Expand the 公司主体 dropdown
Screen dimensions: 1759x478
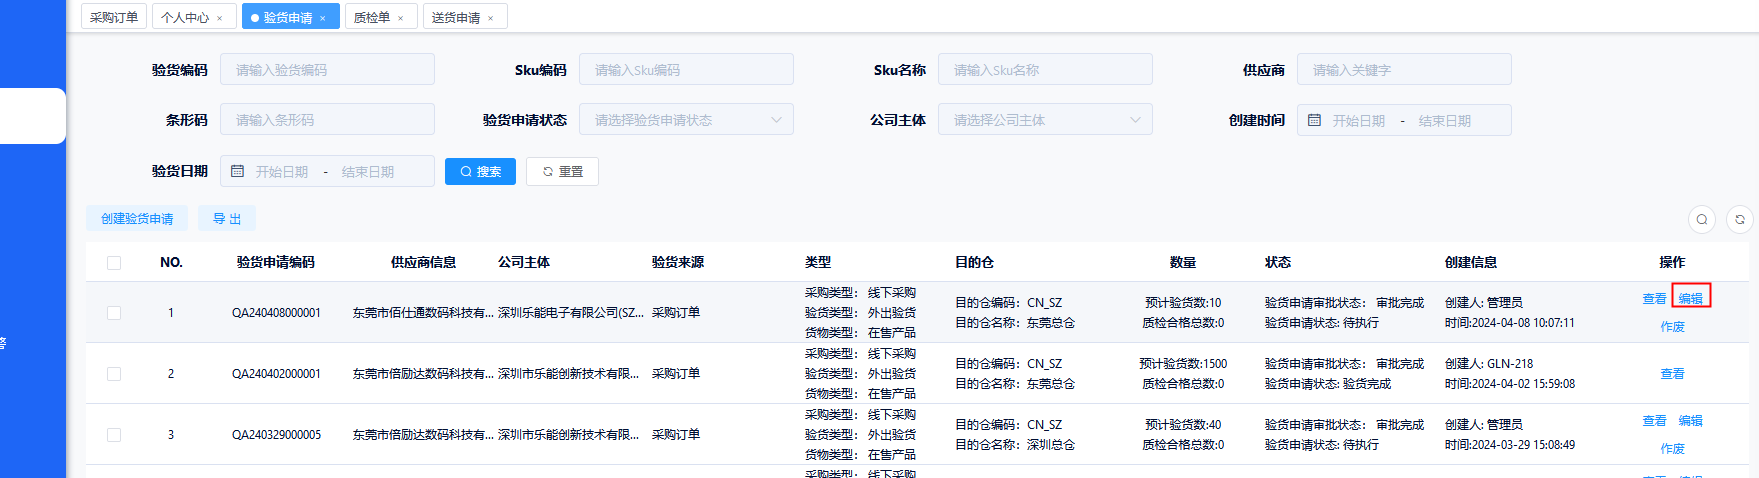(1045, 120)
